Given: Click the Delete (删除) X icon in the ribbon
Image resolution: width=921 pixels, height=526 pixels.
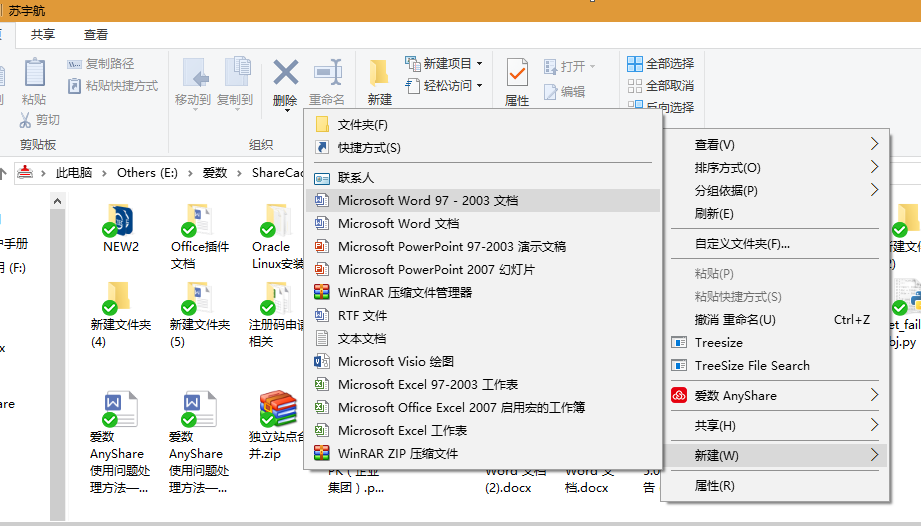Looking at the screenshot, I should (x=285, y=73).
